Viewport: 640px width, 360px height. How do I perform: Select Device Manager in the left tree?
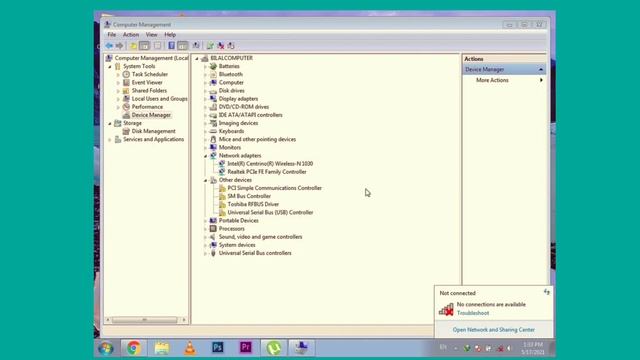[151, 115]
